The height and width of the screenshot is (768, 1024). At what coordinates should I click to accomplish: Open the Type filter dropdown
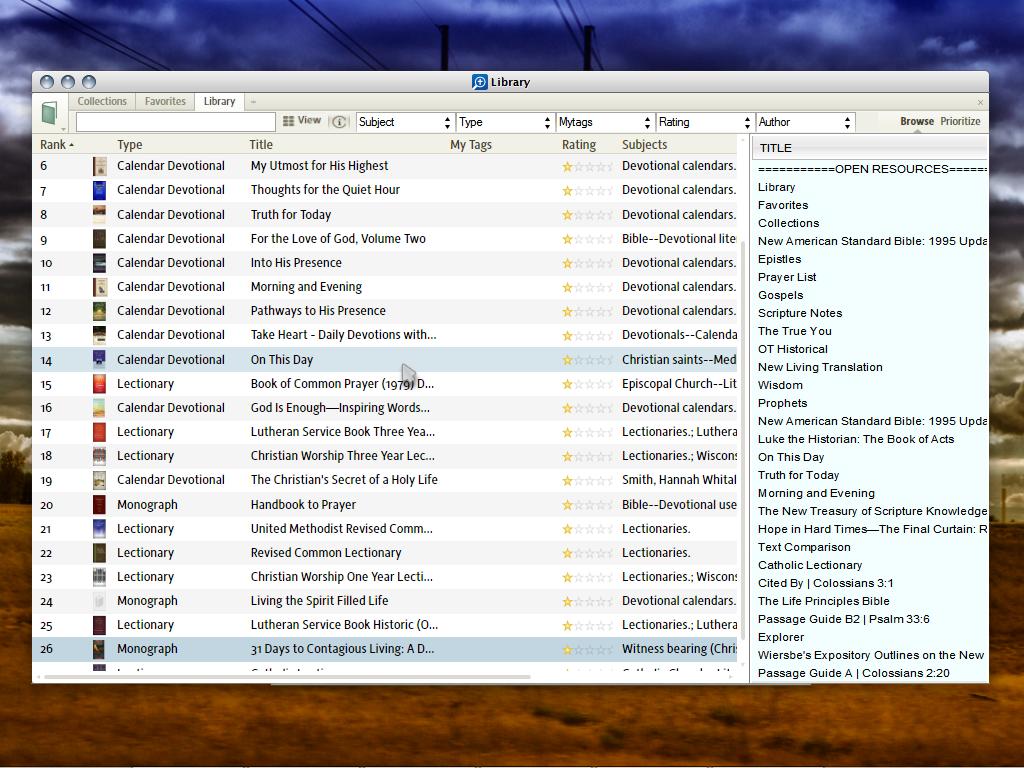(504, 122)
